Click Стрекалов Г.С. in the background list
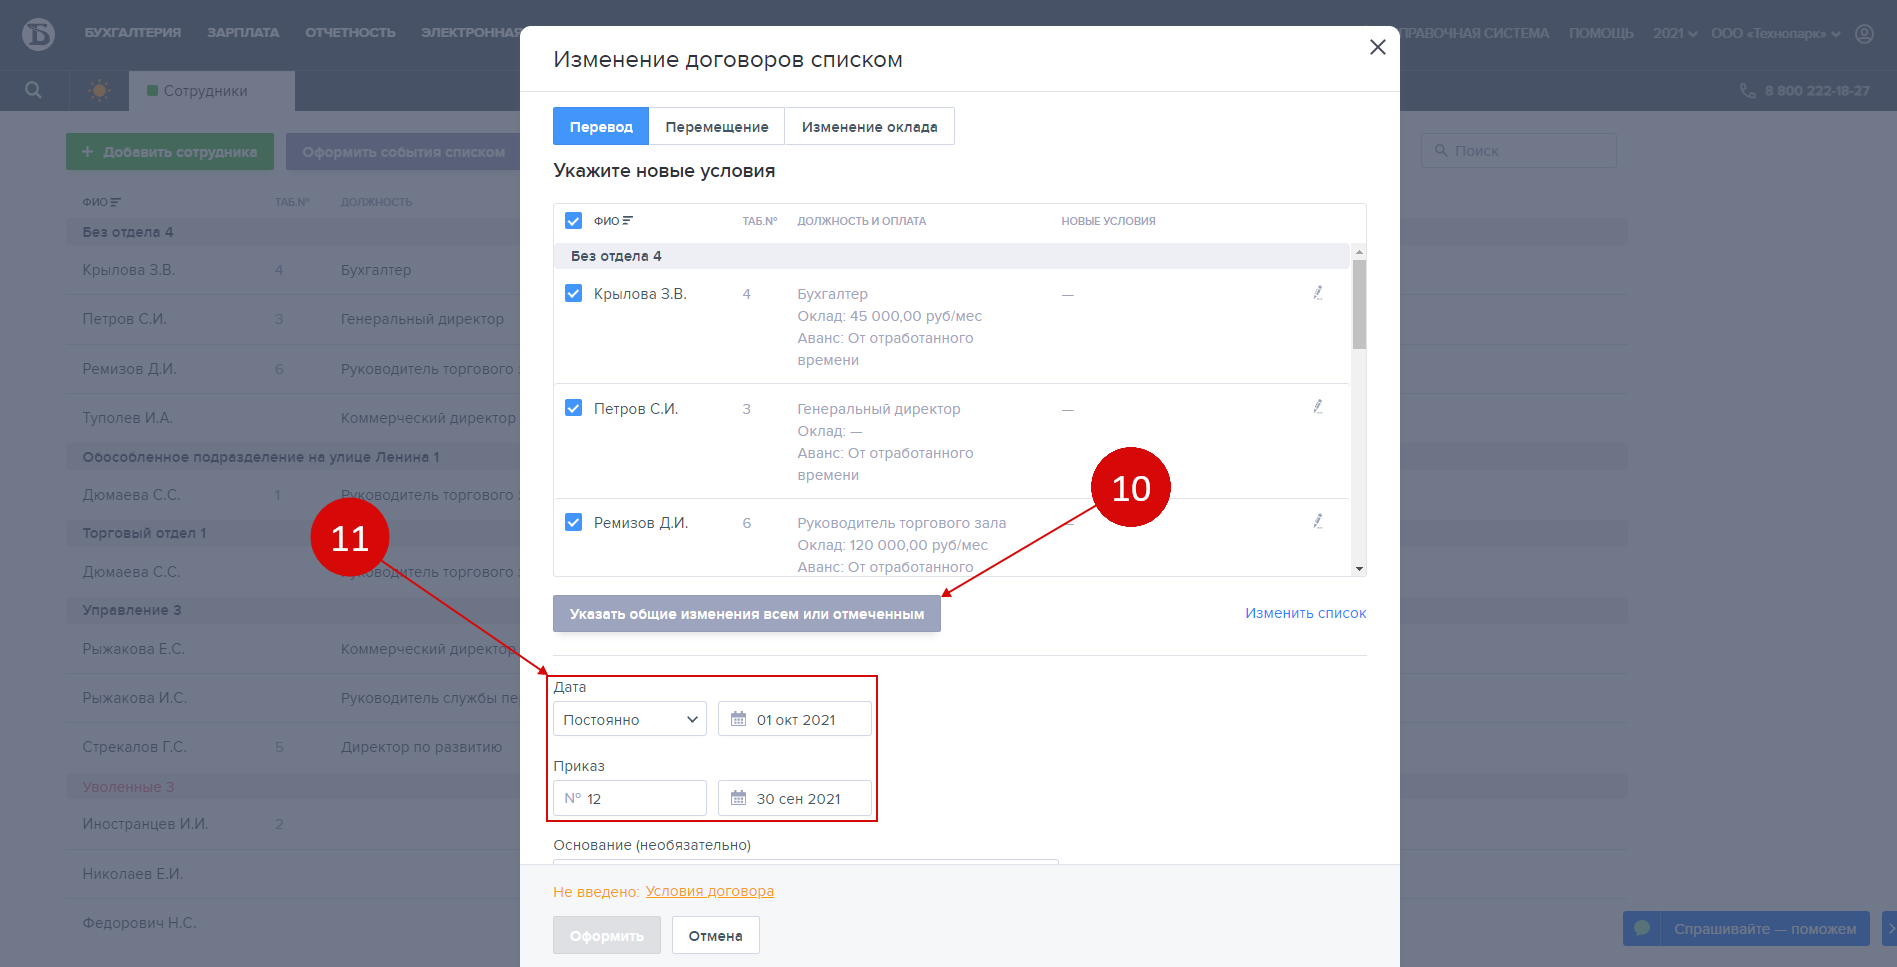Viewport: 1897px width, 967px height. click(134, 747)
